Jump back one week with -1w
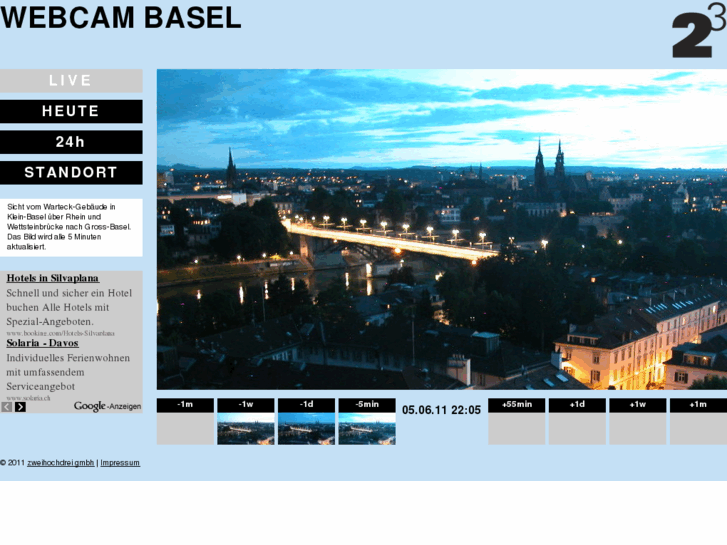This screenshot has width=727, height=545. click(x=246, y=405)
